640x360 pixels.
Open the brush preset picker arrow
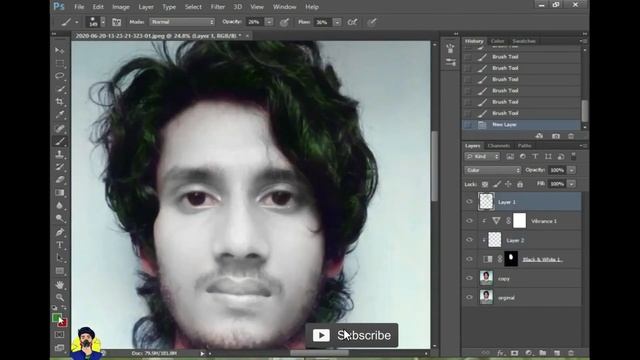click(x=103, y=22)
